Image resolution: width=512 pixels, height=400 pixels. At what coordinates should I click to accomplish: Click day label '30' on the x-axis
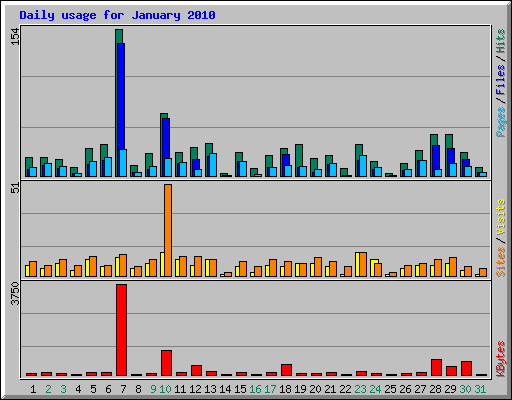tap(465, 389)
